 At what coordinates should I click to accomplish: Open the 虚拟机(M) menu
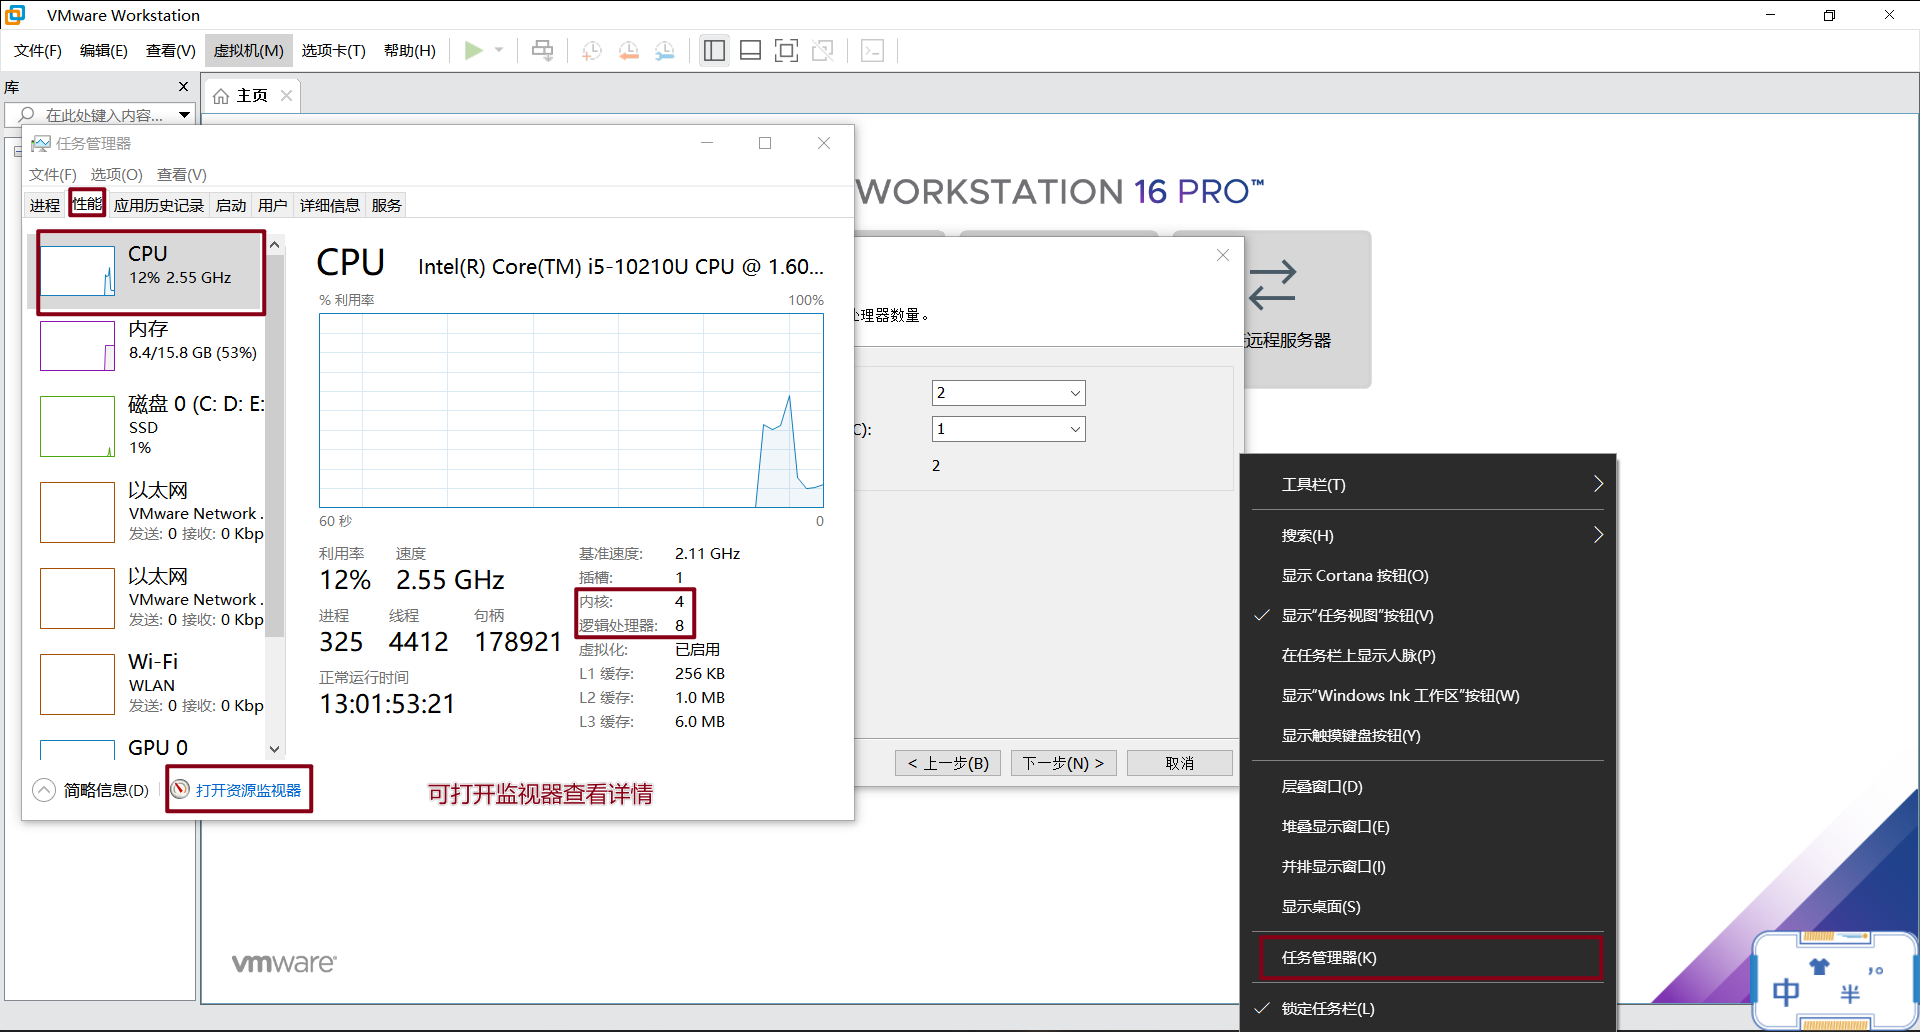(248, 50)
